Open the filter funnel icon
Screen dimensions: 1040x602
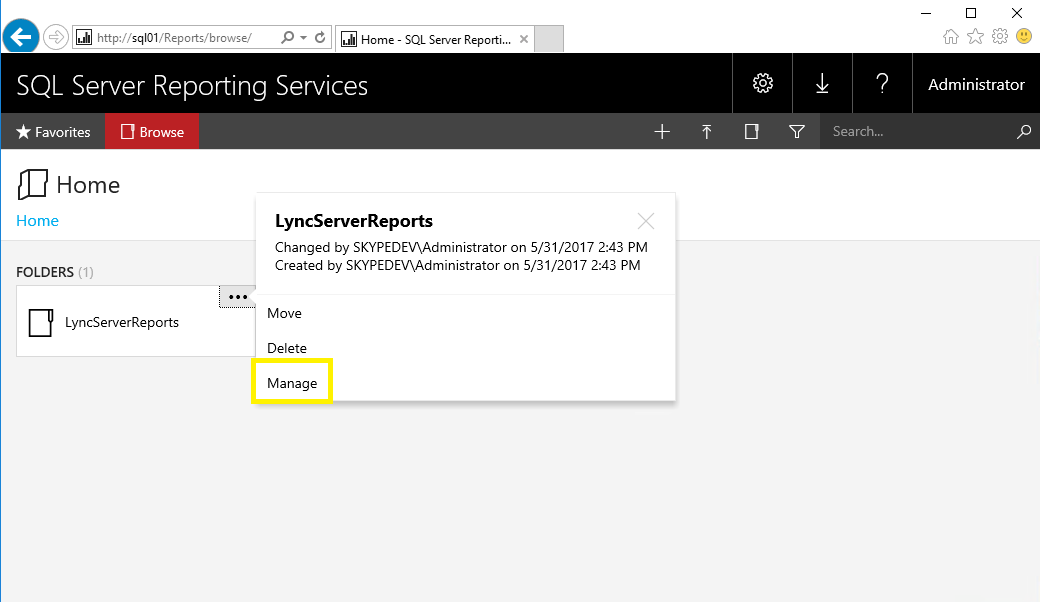point(797,132)
